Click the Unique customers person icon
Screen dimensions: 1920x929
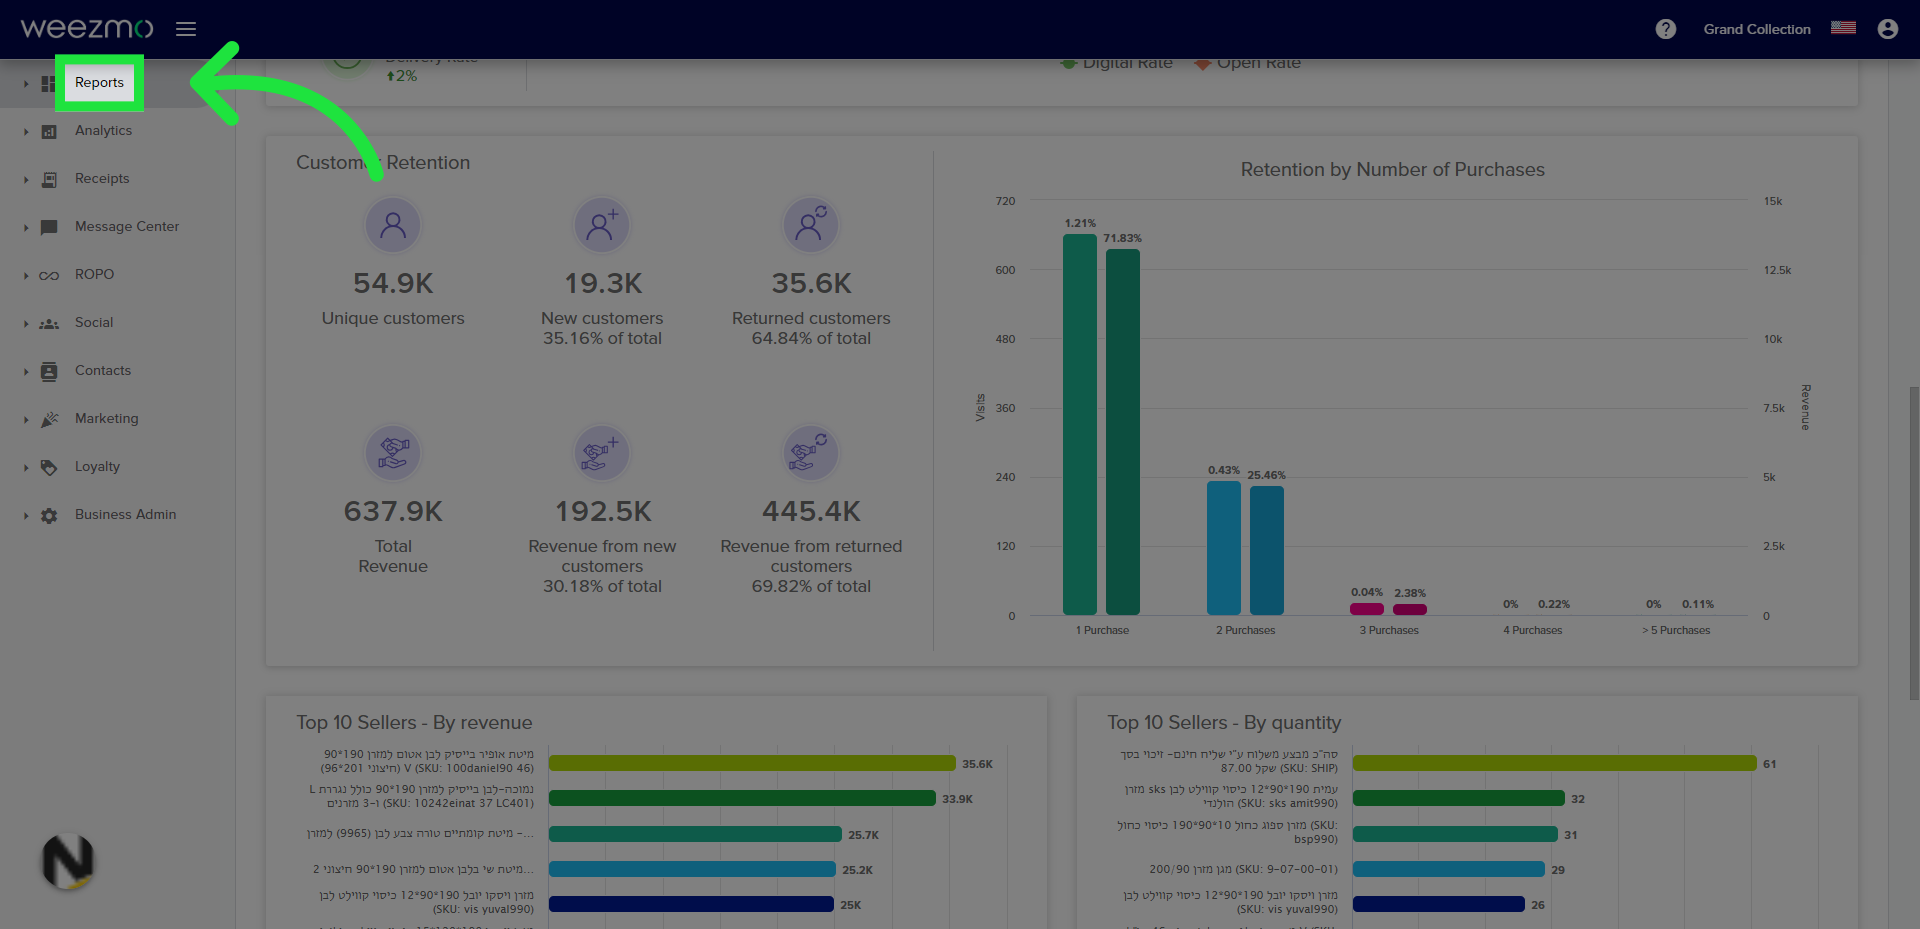click(393, 225)
